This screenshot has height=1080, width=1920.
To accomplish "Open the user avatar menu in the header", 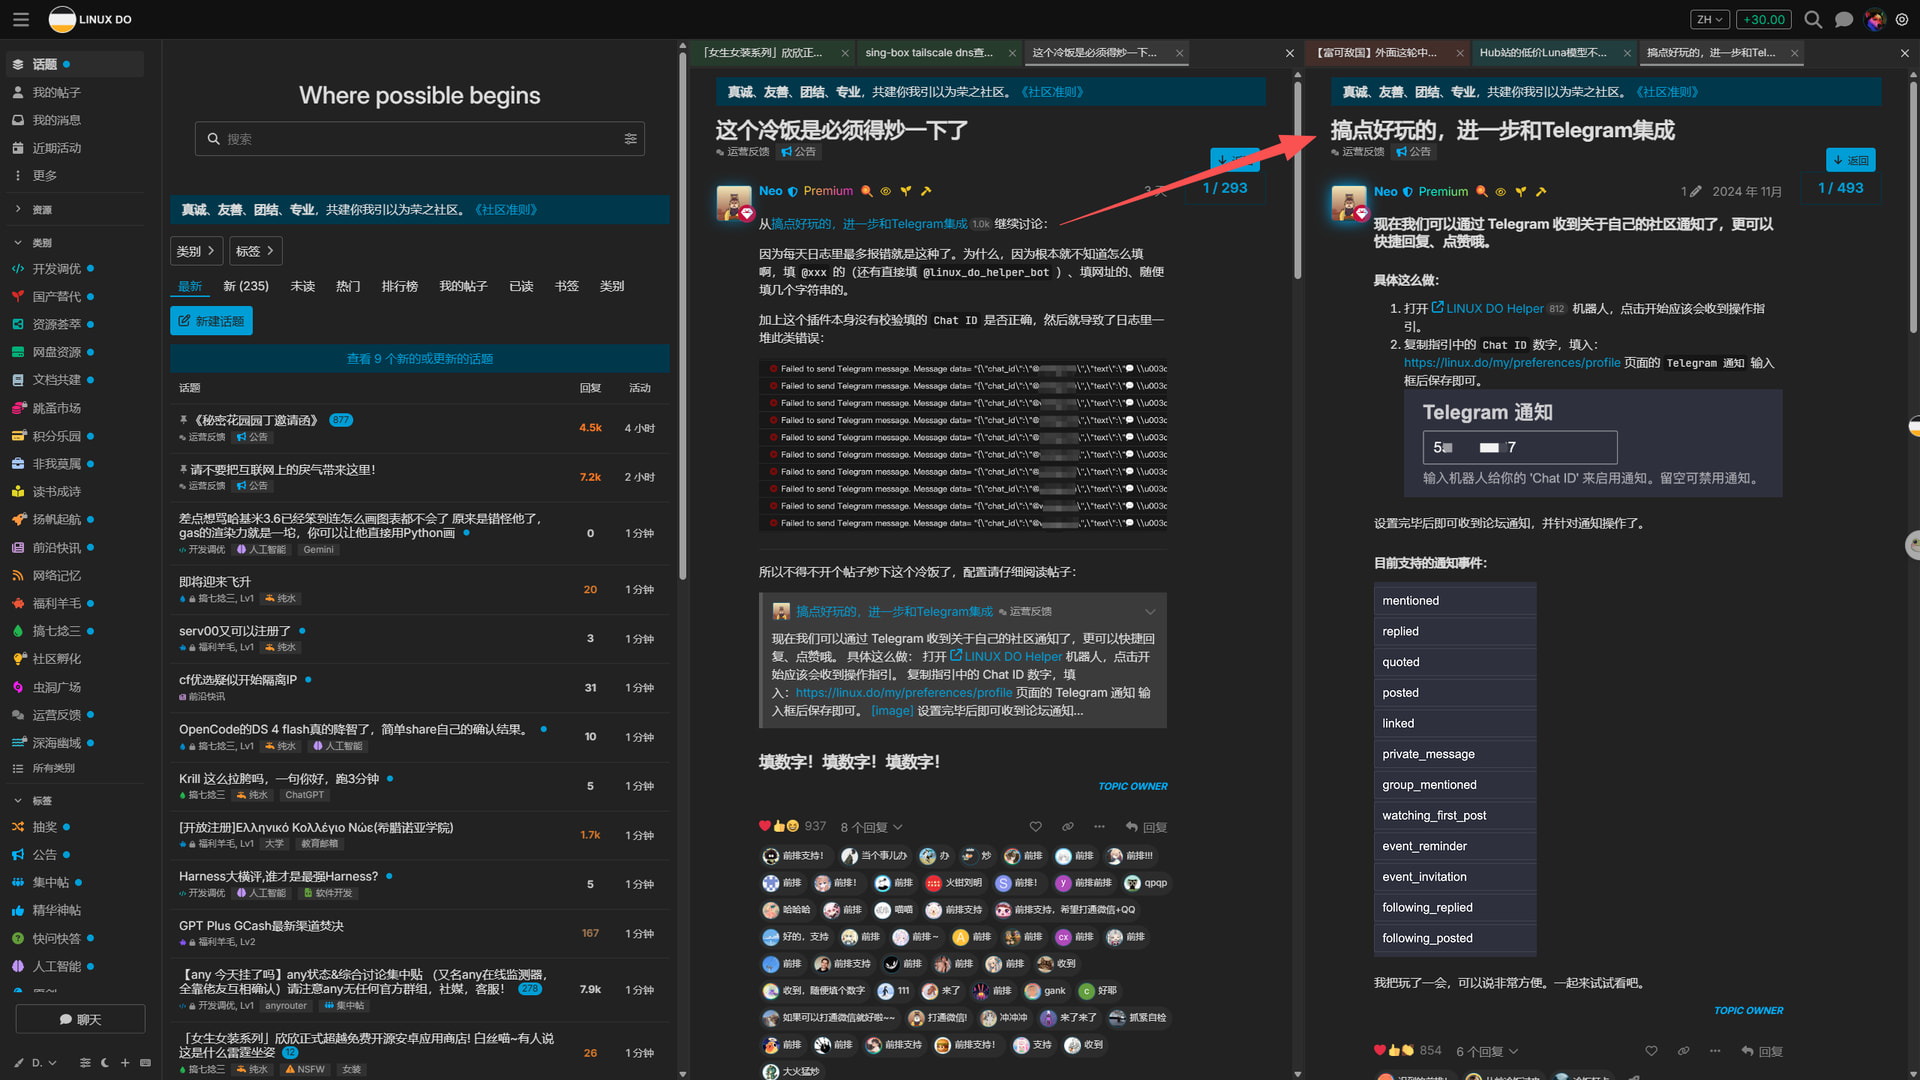I will (x=1875, y=19).
